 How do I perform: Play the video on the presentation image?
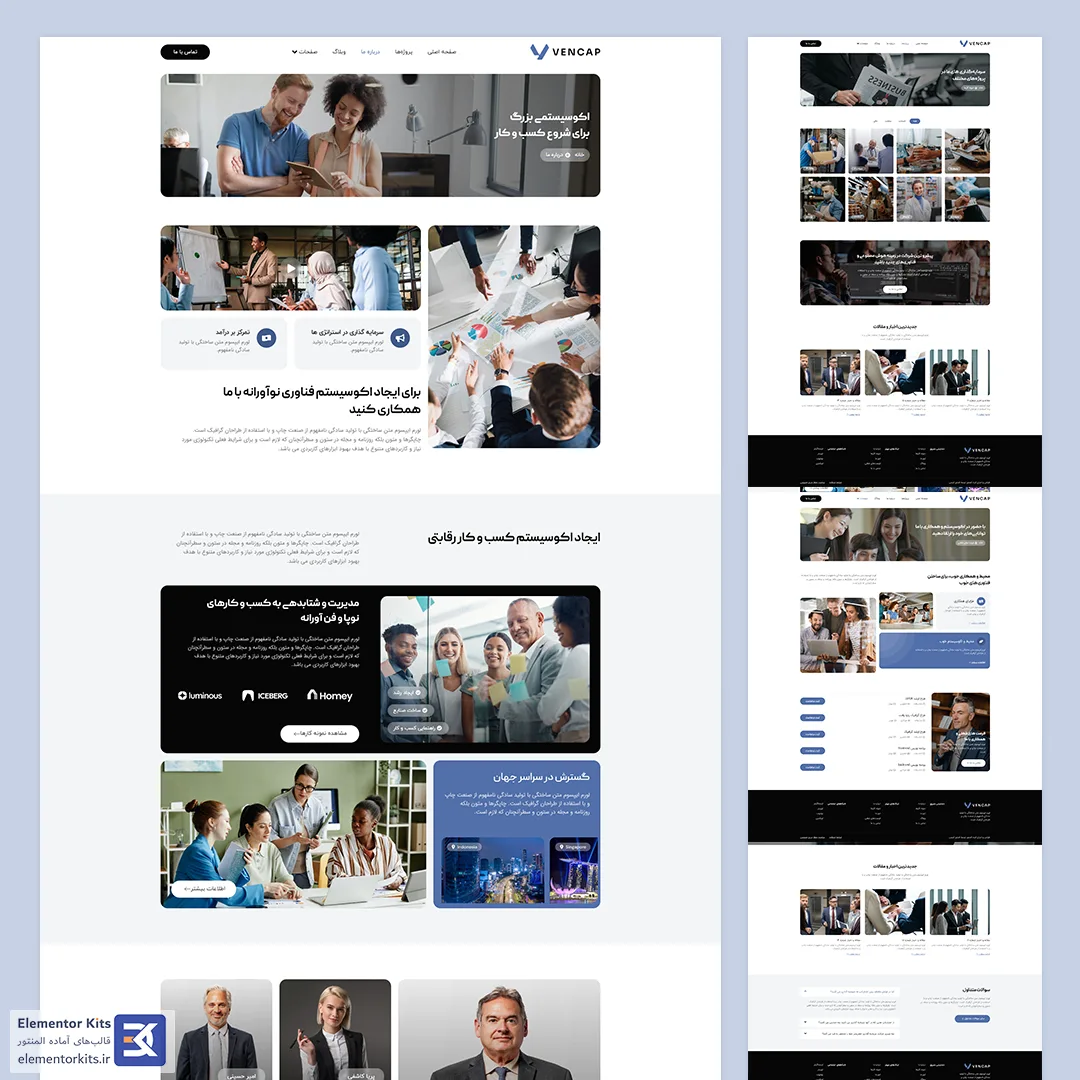coord(291,269)
